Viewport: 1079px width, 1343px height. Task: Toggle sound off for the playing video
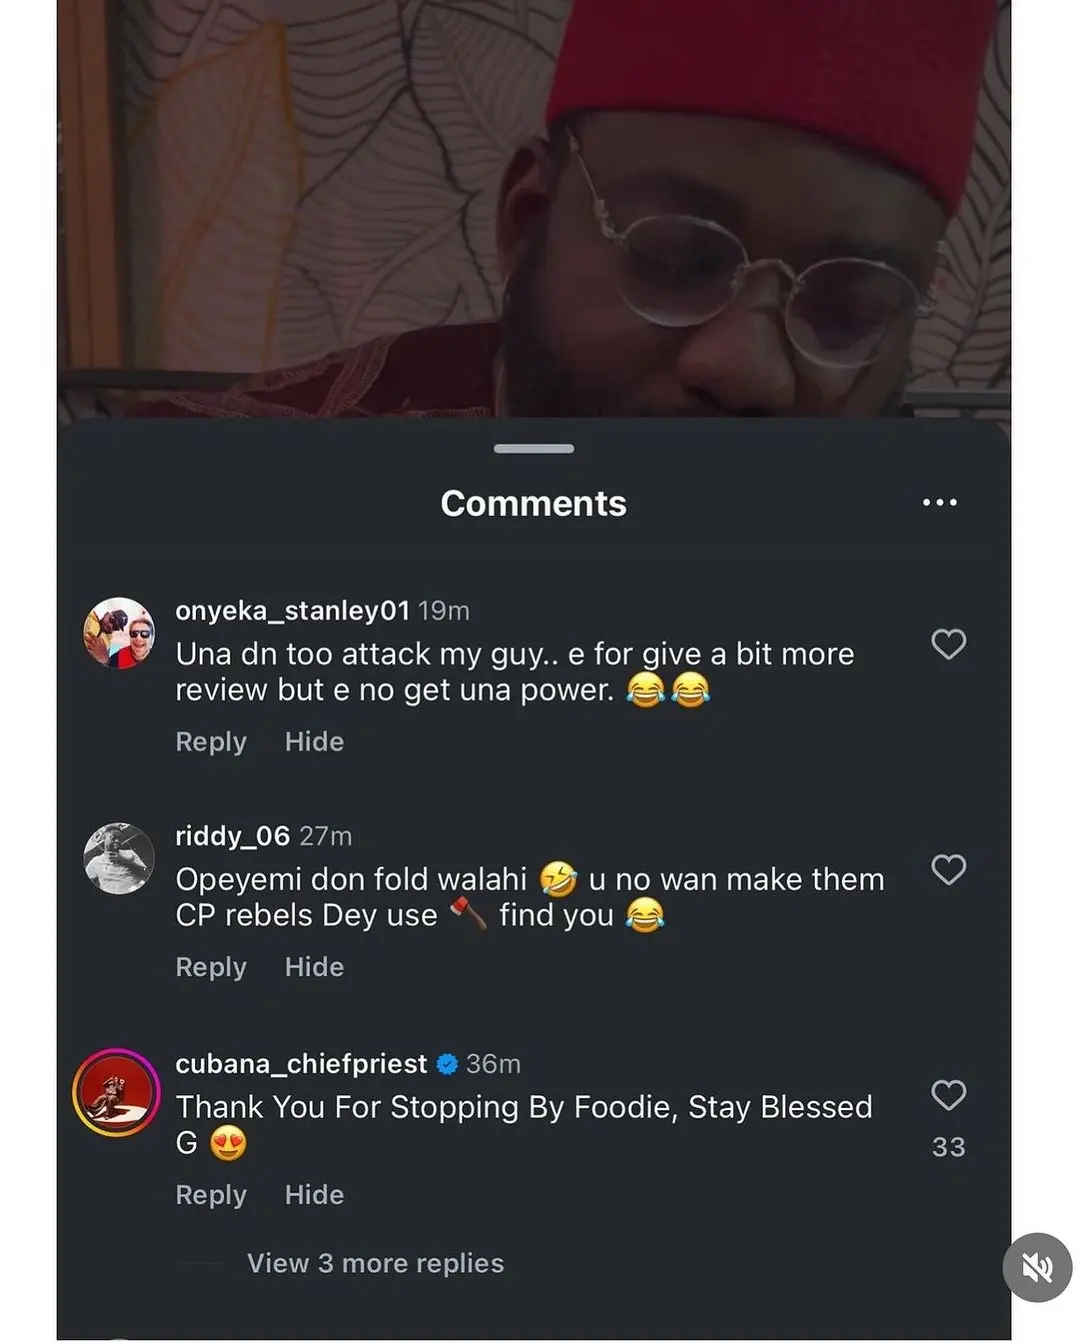tap(1036, 1267)
